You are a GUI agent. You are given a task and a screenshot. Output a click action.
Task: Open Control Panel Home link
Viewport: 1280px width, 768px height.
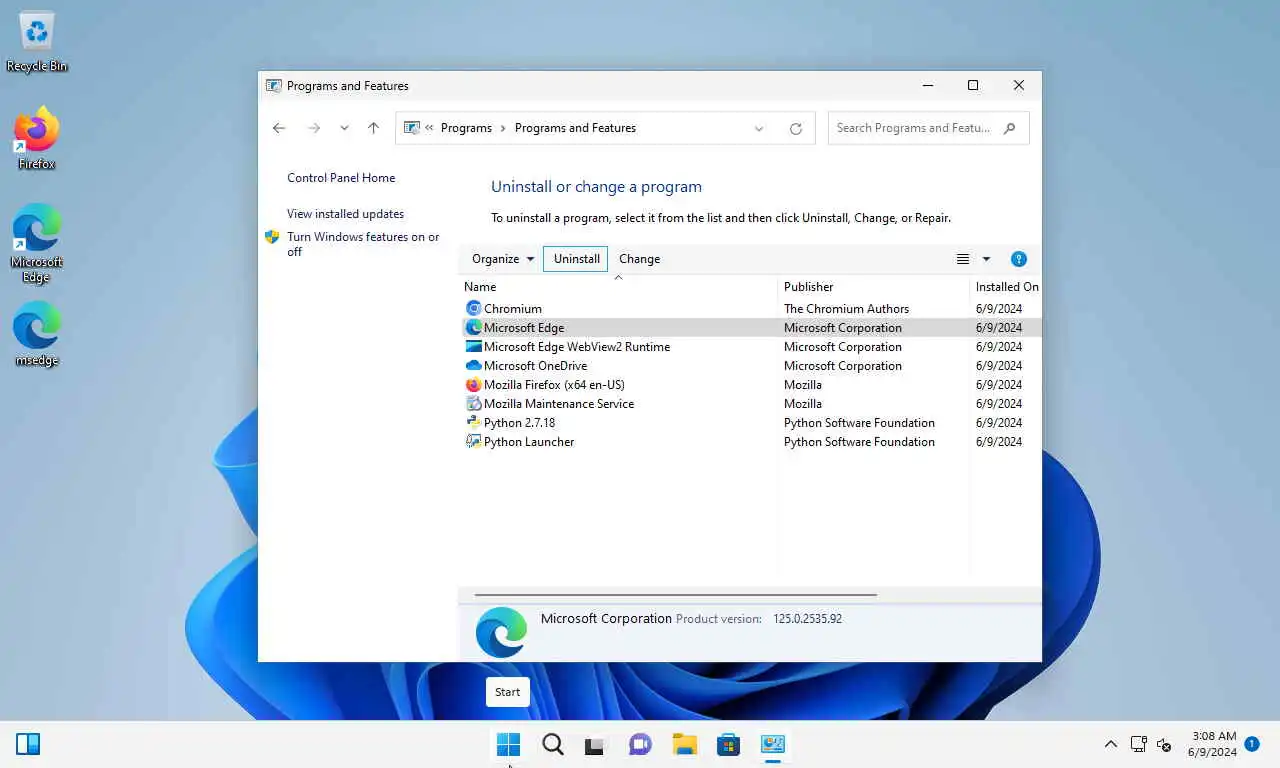341,178
